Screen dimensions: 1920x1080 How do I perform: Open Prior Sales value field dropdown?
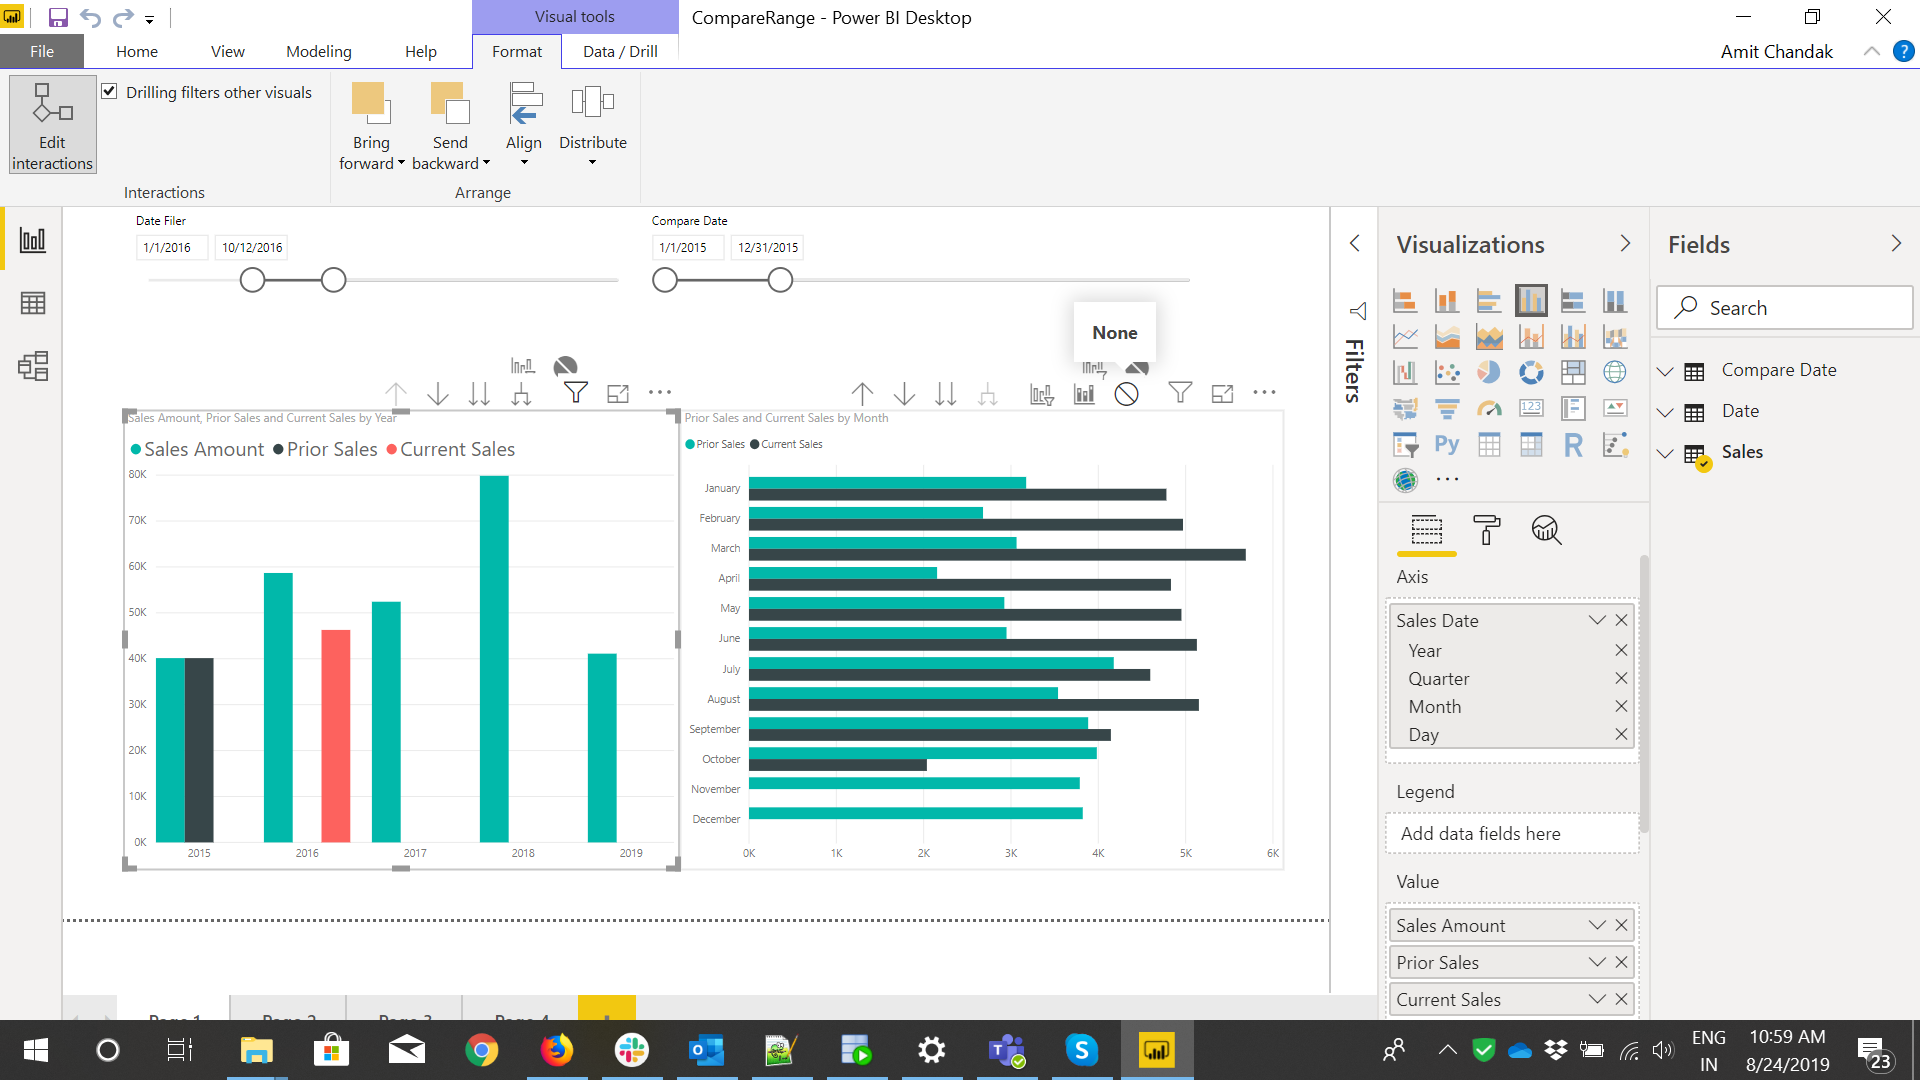pyautogui.click(x=1597, y=962)
